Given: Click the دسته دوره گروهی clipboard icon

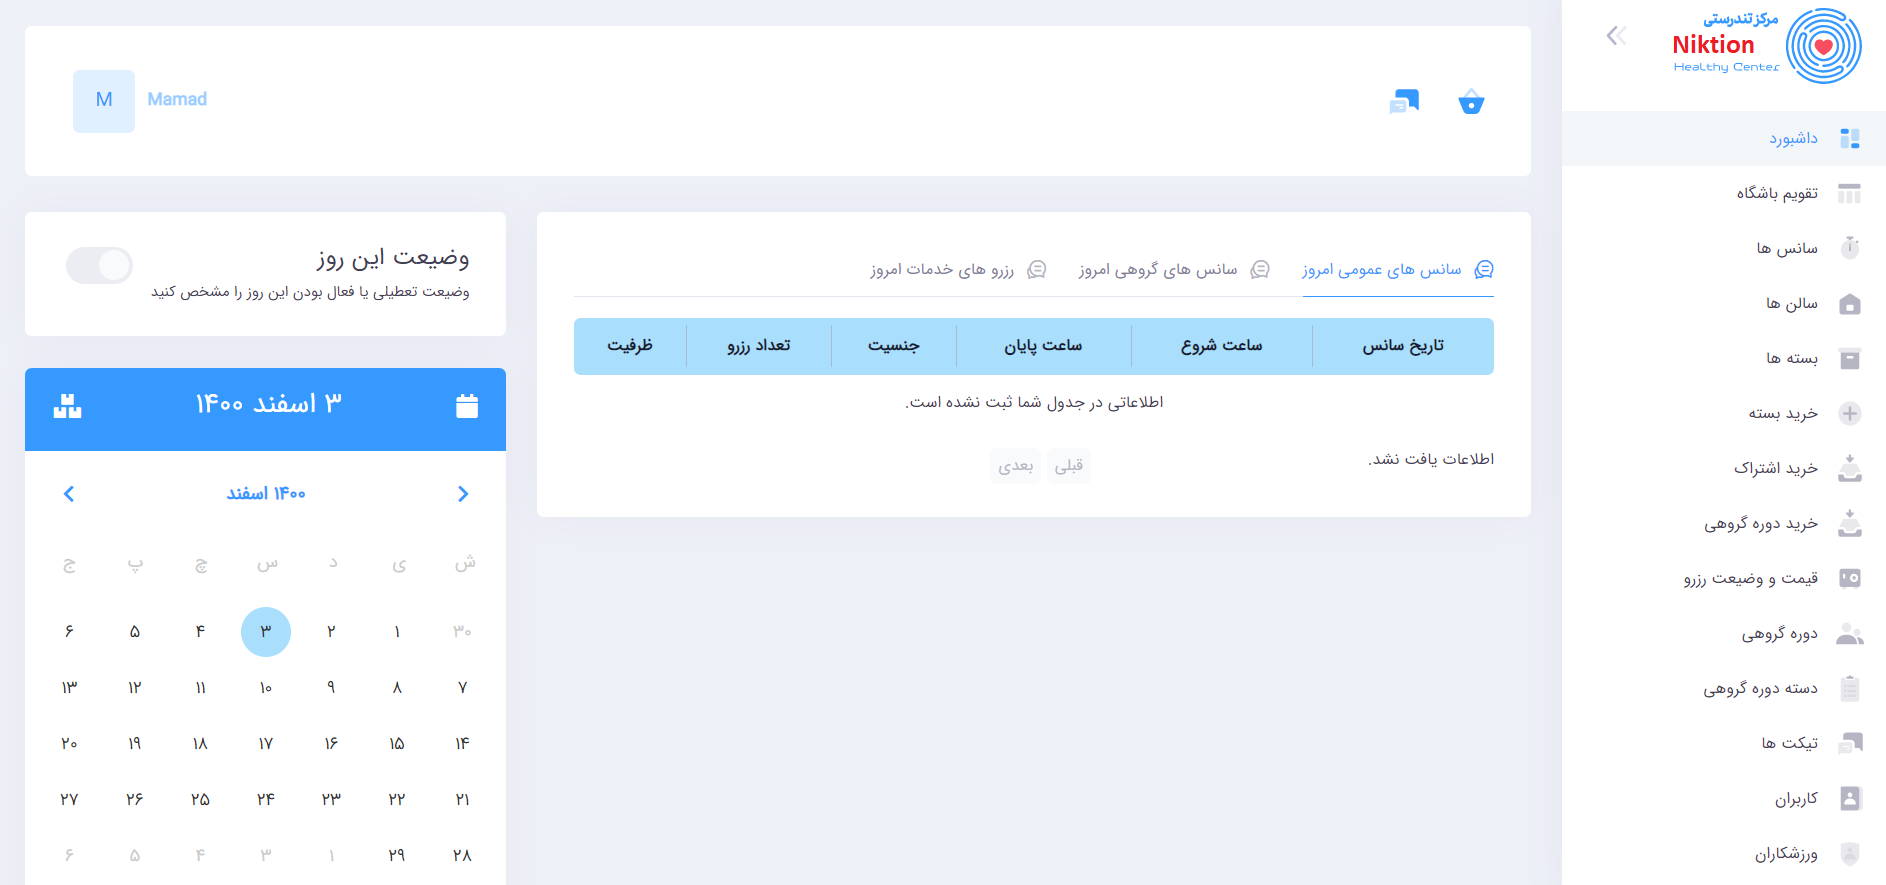Looking at the screenshot, I should click(x=1850, y=688).
